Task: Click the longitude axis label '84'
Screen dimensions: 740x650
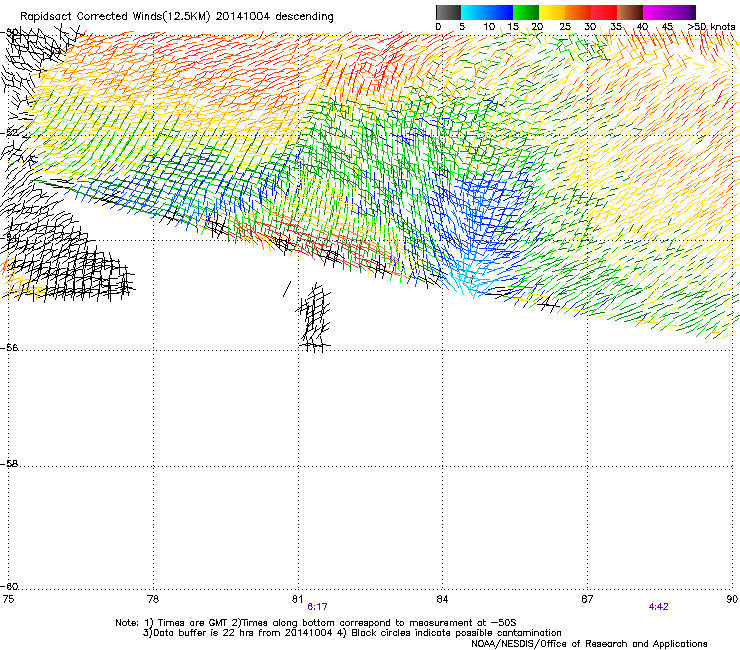Action: (x=442, y=599)
